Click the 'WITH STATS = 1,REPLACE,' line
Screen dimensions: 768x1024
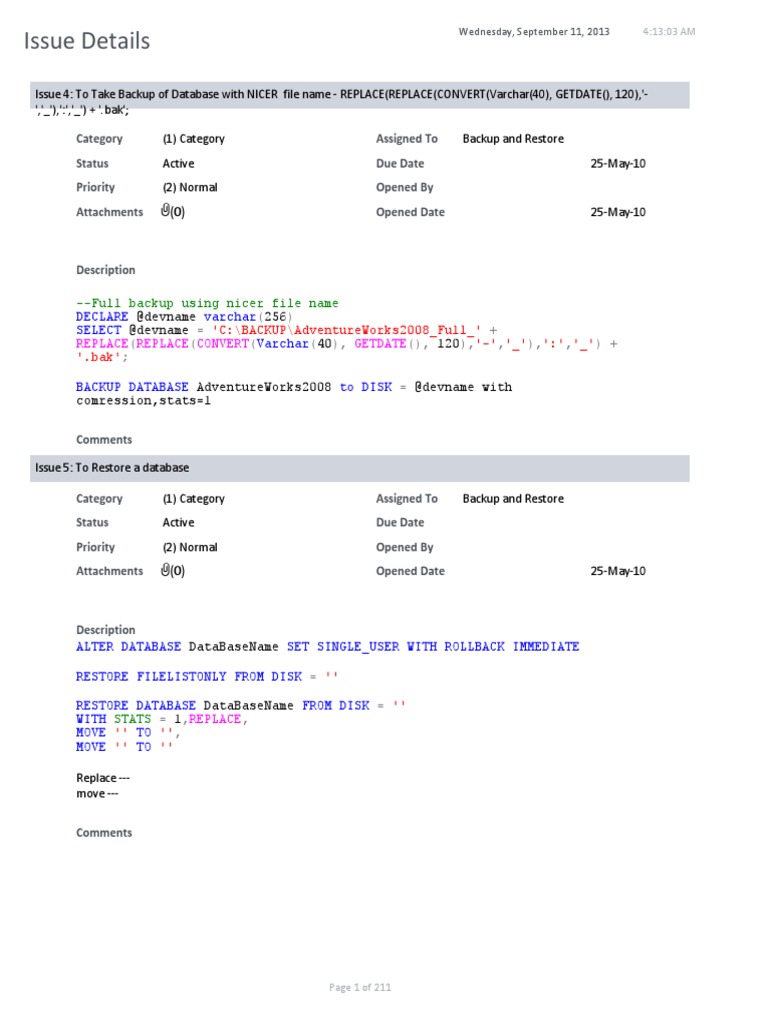162,719
